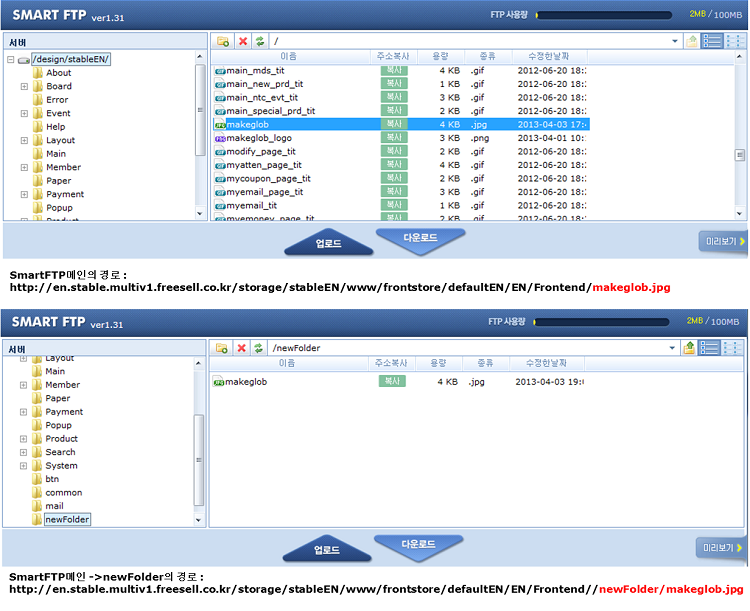Collapse the /design/stableEN/ root node
This screenshot has height=611, width=750.
click(x=10, y=60)
